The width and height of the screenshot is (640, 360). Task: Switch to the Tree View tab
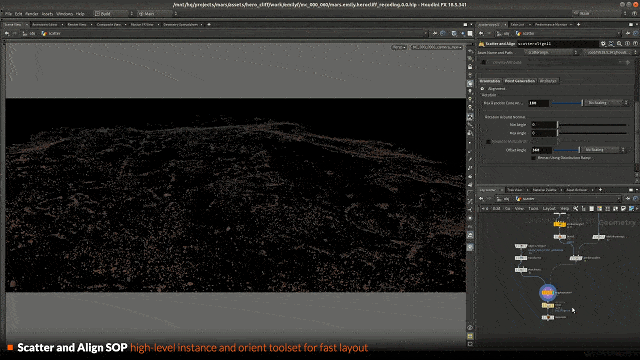(x=515, y=190)
